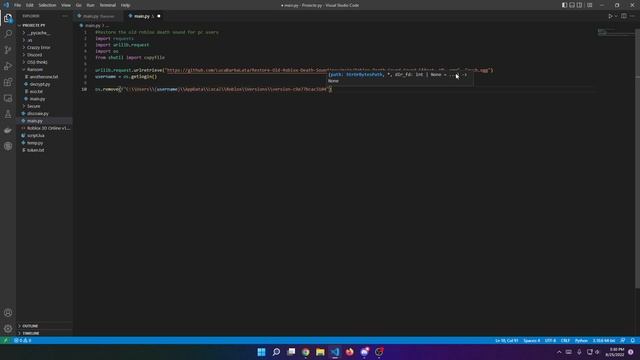Open the Docker view in activity bar
This screenshot has width=640, height=360.
click(8, 130)
